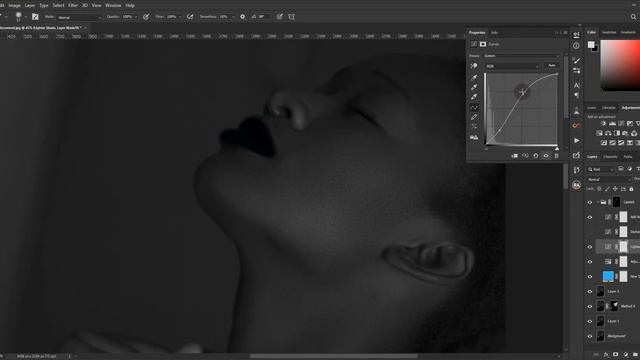The image size is (640, 360).
Task: Click the Auto button in Curves
Action: (552, 65)
